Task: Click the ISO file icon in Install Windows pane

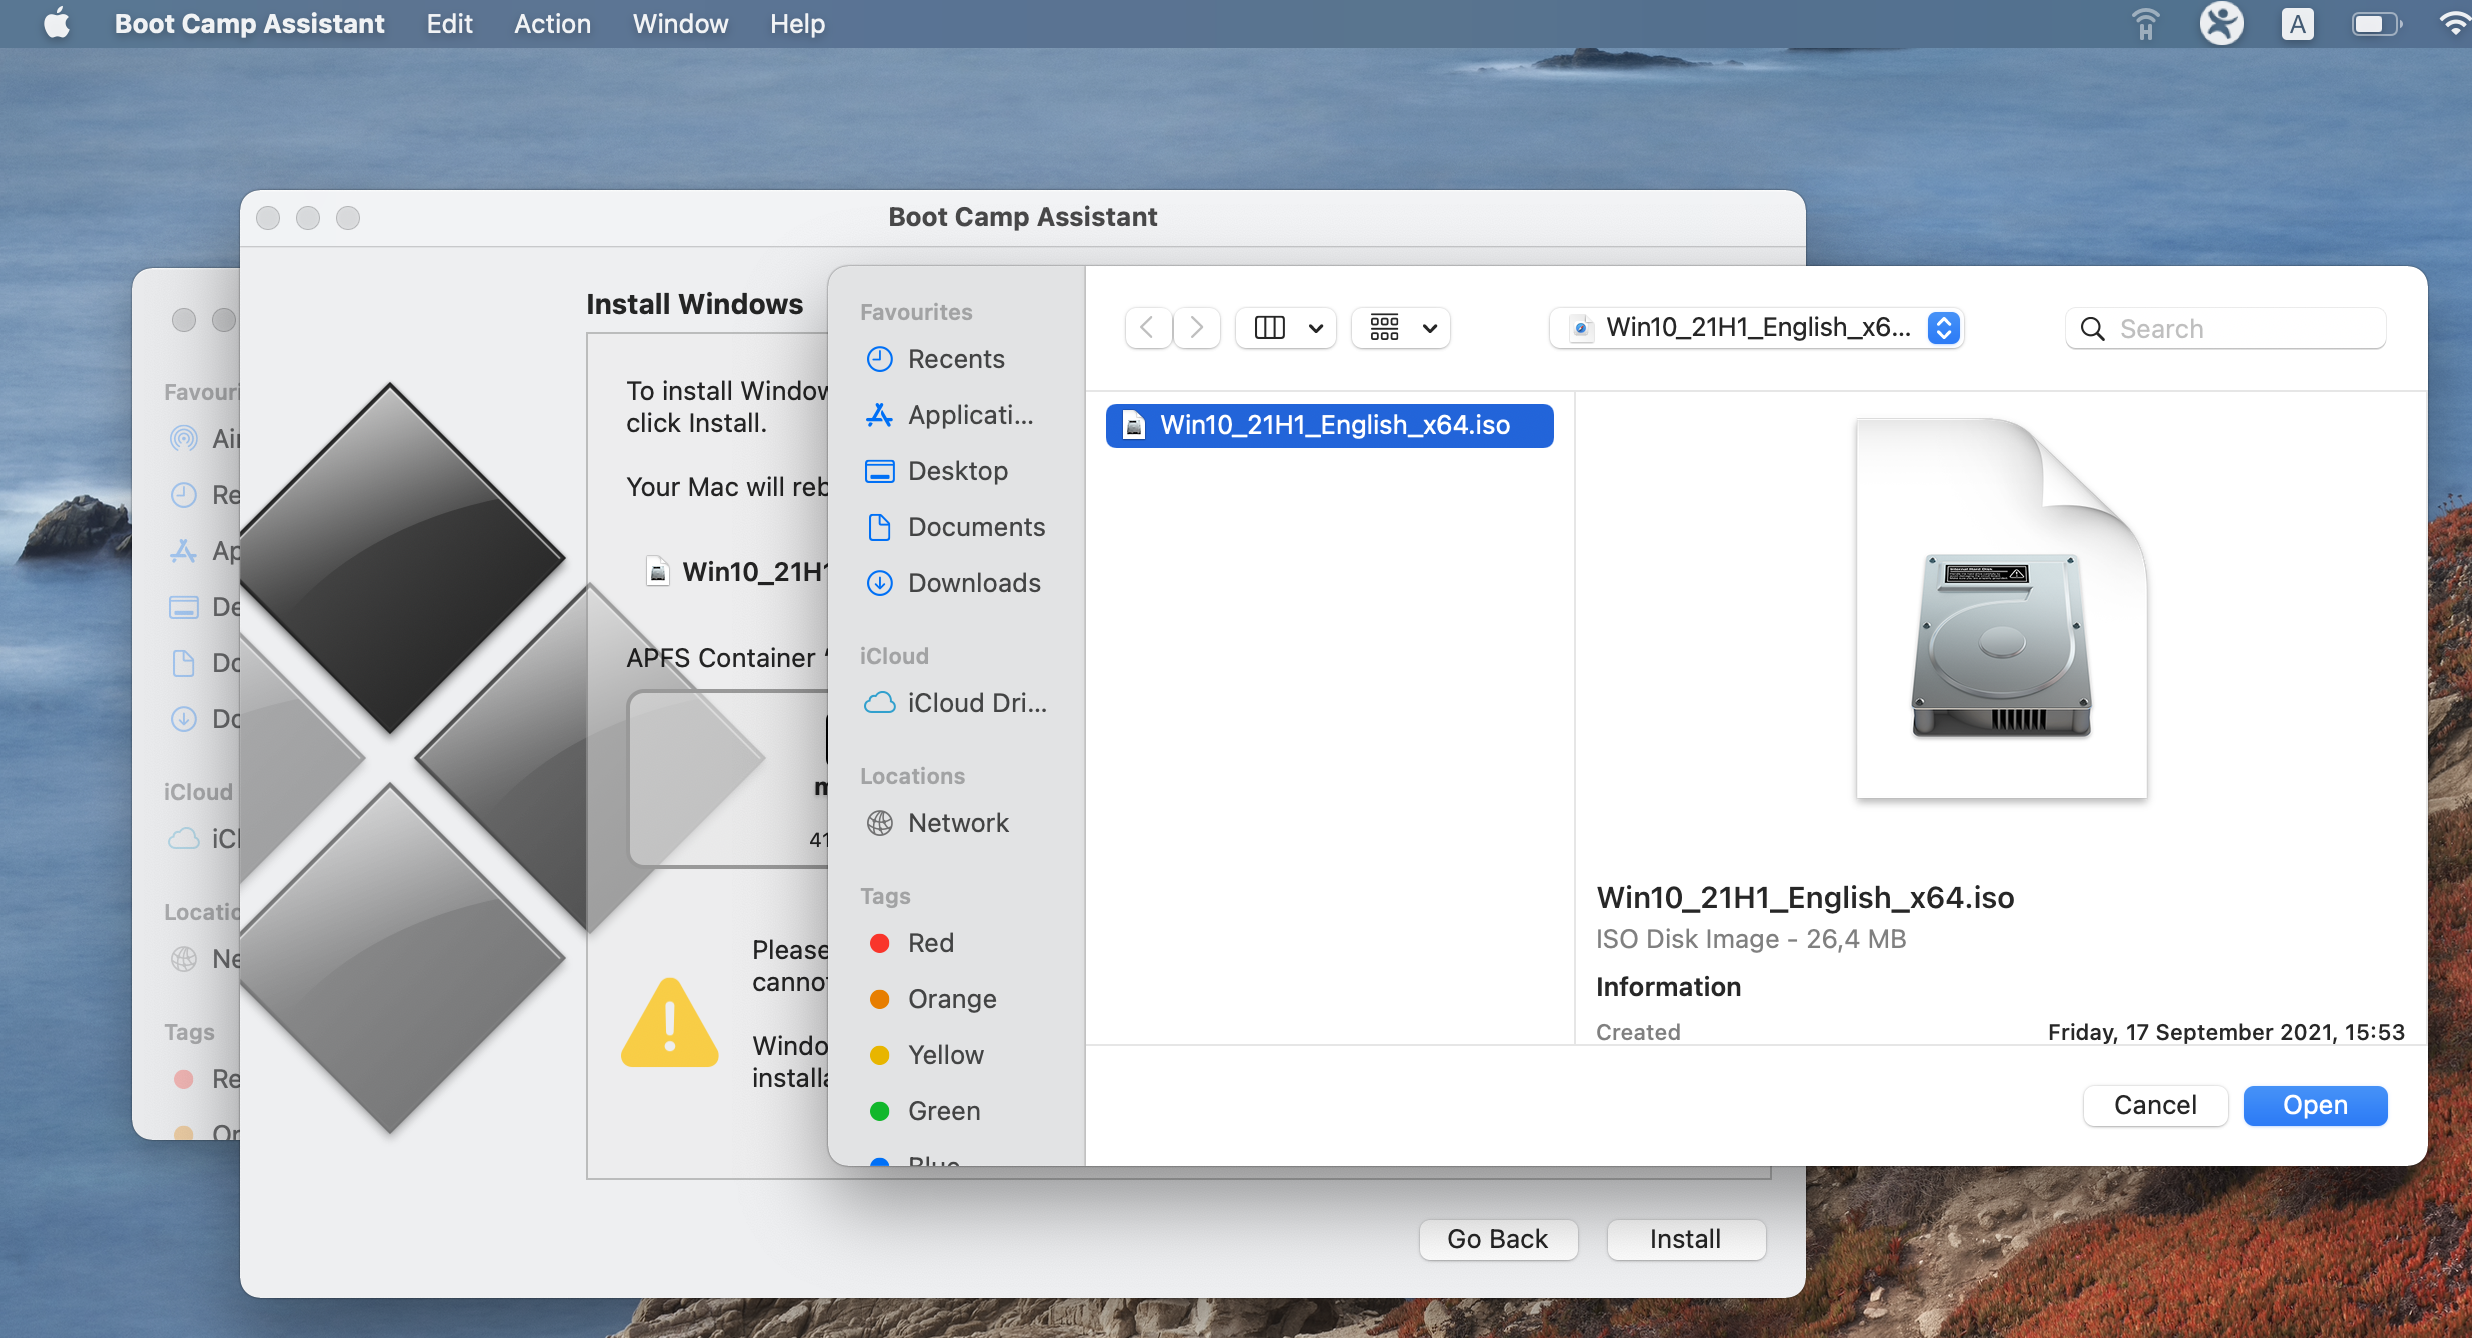Action: [658, 571]
